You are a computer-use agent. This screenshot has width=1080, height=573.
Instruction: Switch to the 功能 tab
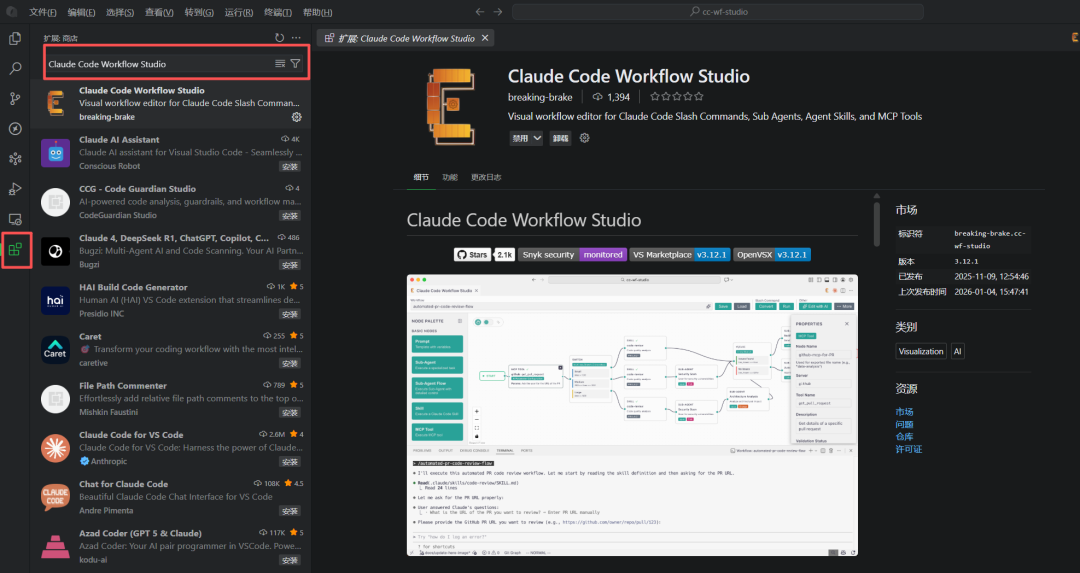tap(450, 178)
